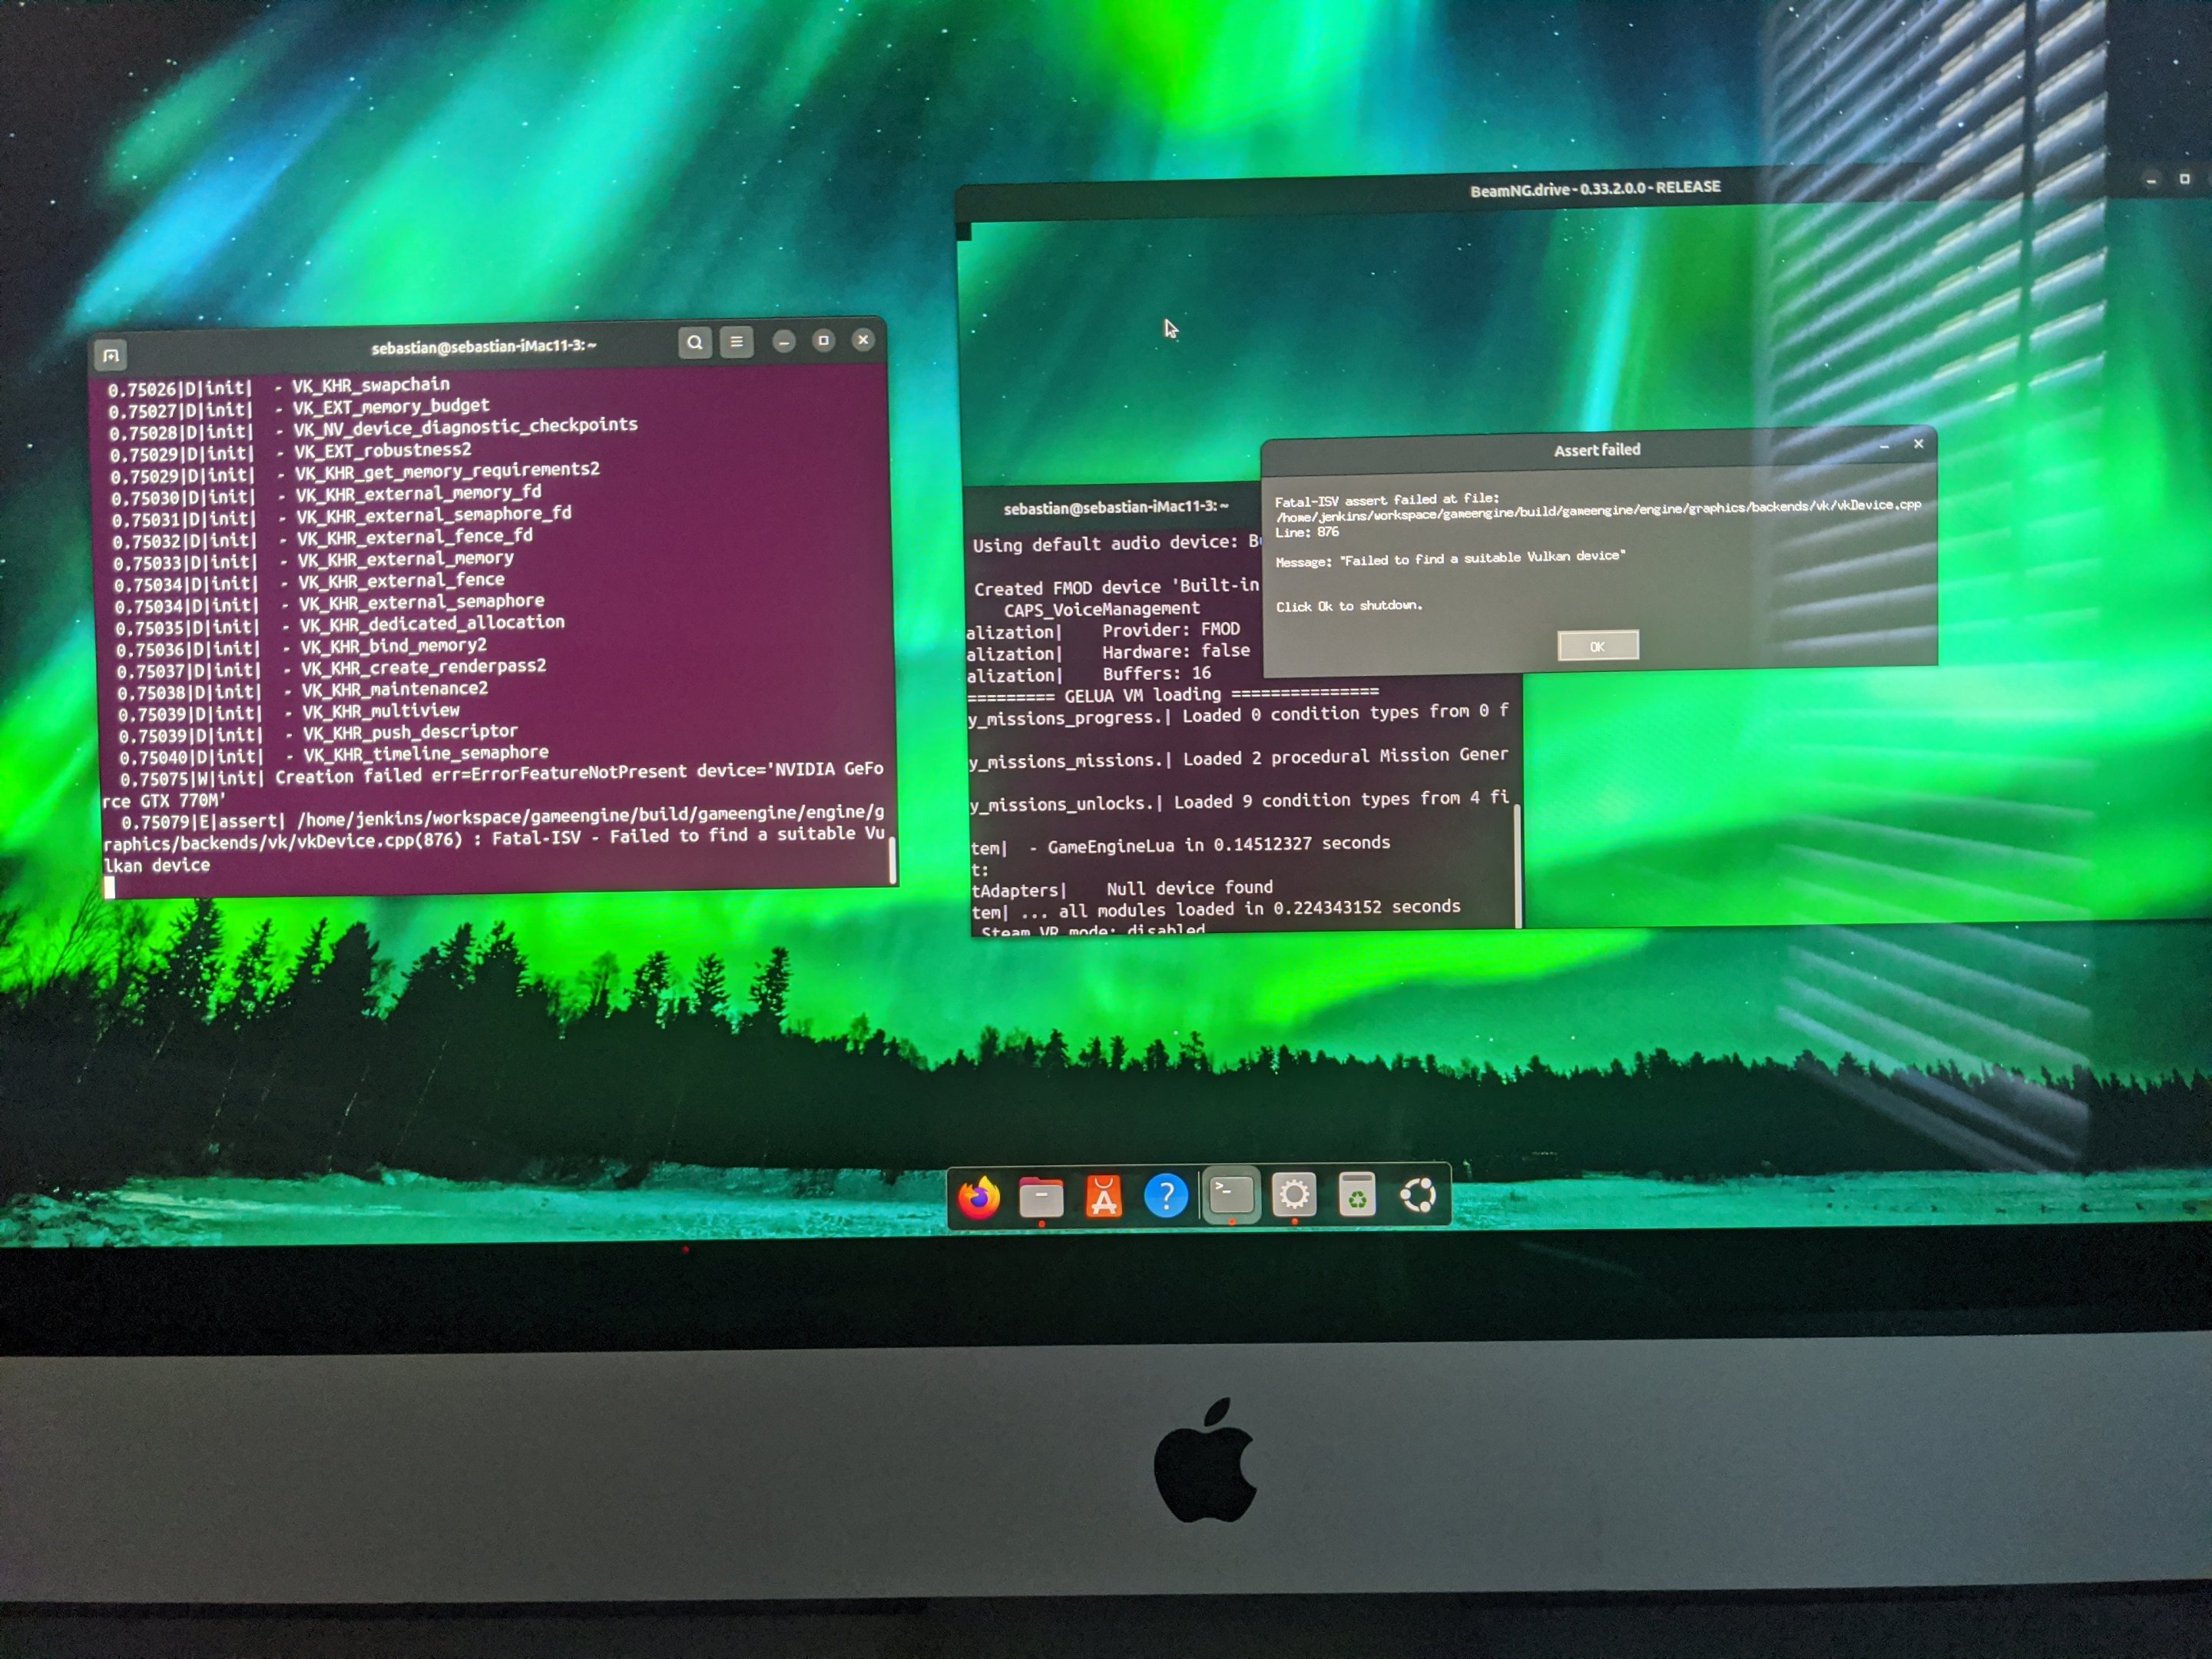2212x1659 pixels.
Task: Close the Assert failed dialog
Action: coord(1917,444)
